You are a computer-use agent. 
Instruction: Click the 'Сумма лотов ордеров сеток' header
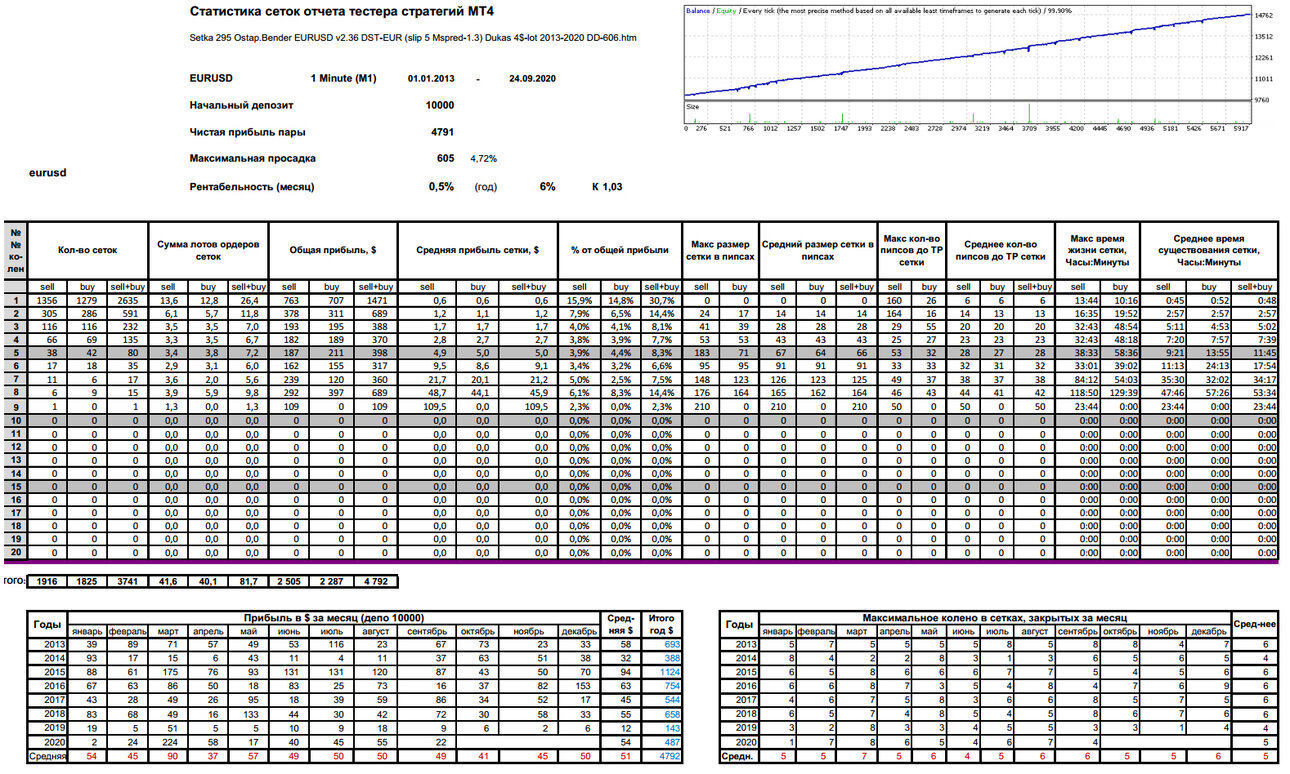(x=208, y=249)
